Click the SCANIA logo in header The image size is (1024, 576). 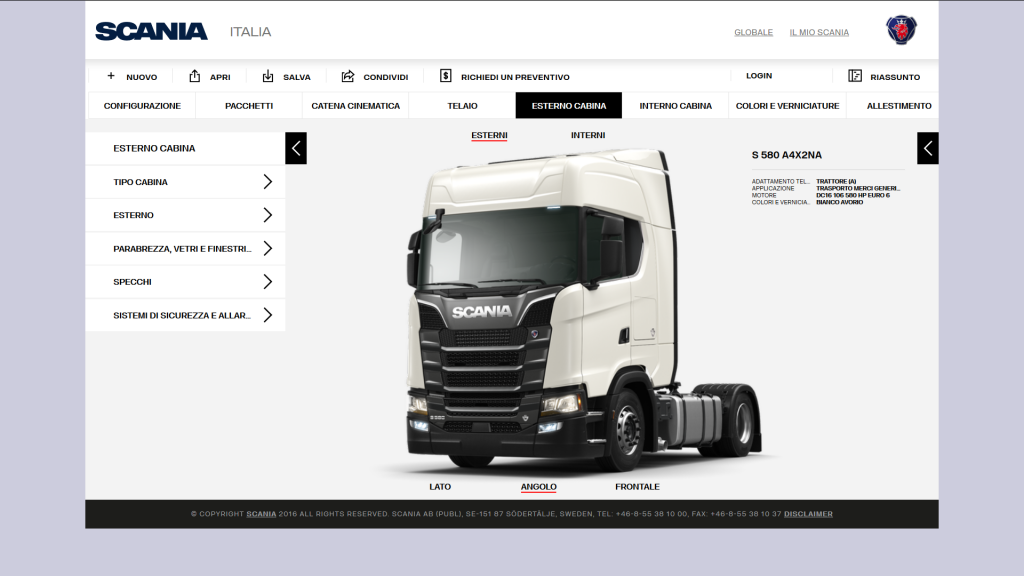152,31
